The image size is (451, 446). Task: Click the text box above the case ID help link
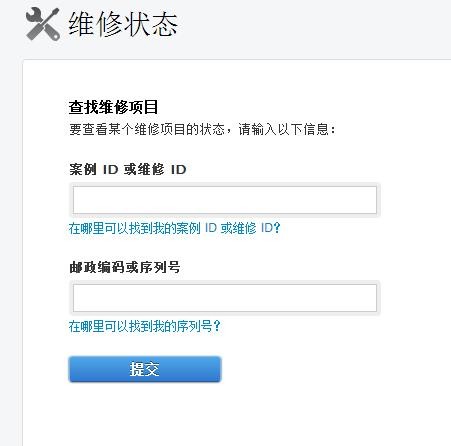(x=225, y=200)
